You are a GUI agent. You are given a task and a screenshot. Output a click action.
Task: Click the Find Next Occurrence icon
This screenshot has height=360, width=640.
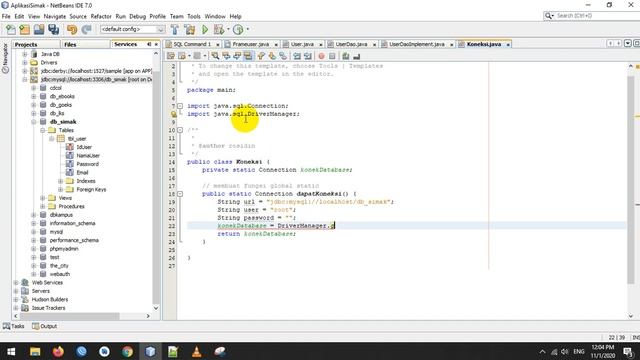tap(237, 56)
